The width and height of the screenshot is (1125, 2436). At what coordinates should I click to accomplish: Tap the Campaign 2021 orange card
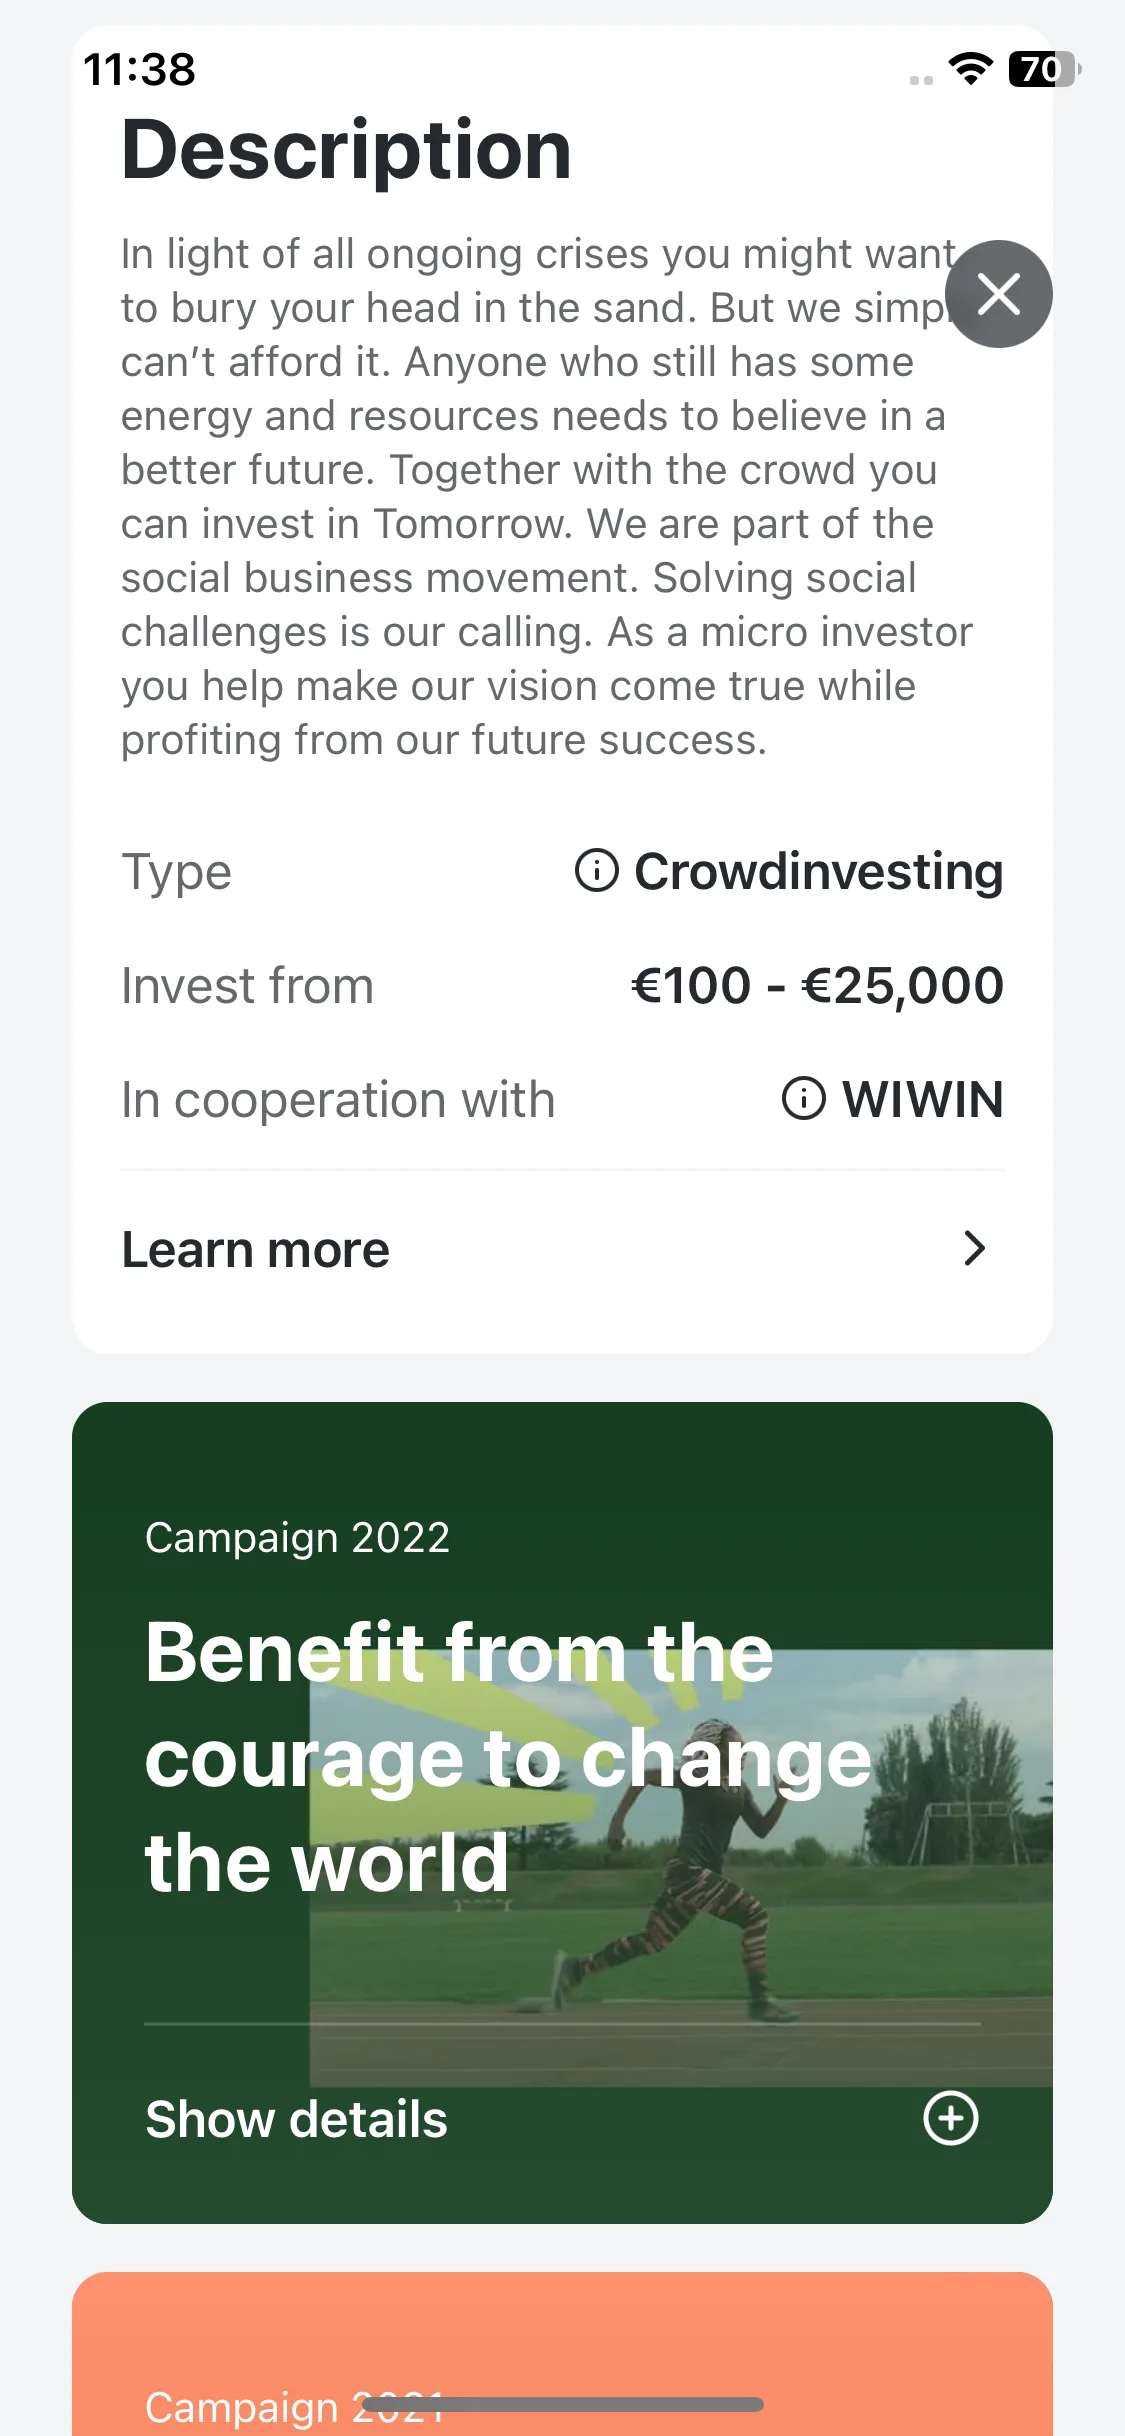click(562, 2354)
